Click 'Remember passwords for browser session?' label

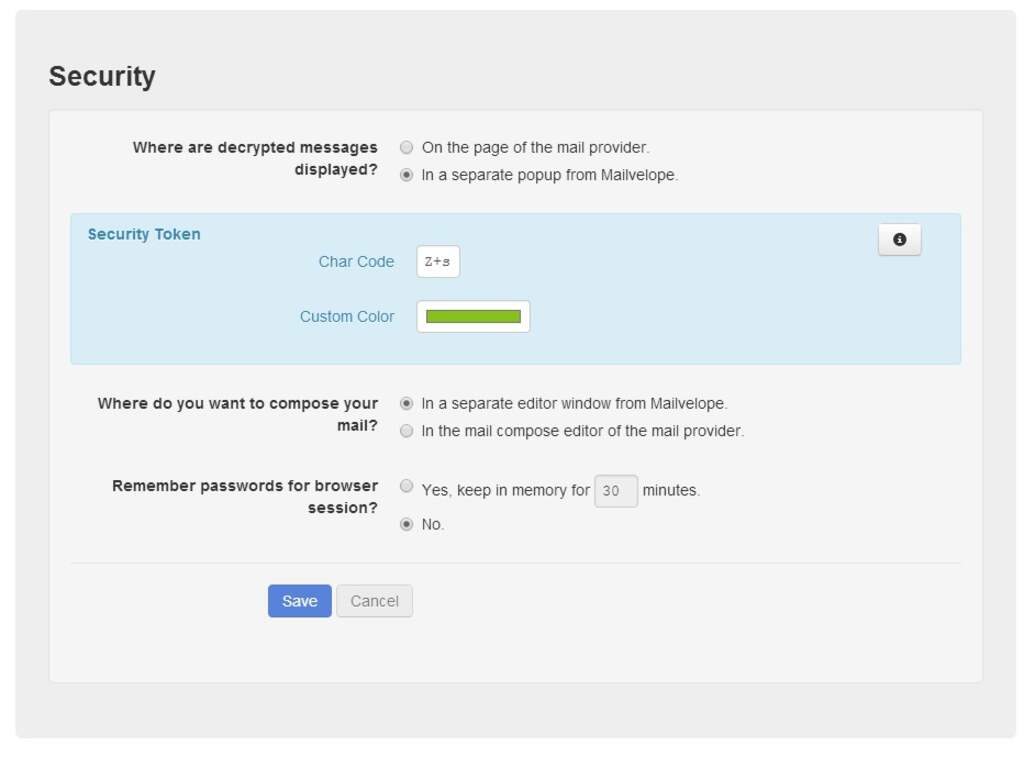[x=245, y=496]
